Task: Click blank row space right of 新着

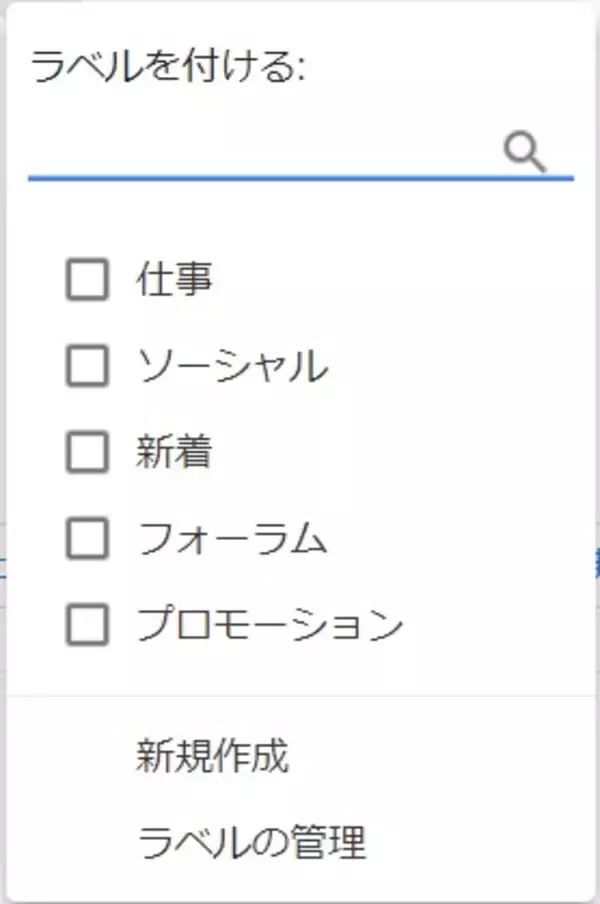Action: tap(400, 453)
